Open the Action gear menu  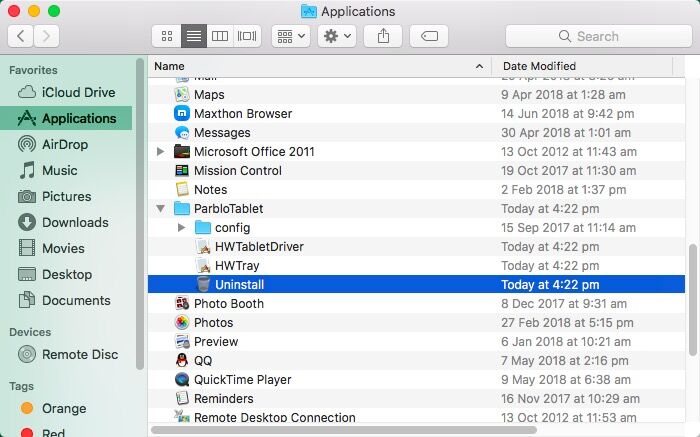pos(337,36)
